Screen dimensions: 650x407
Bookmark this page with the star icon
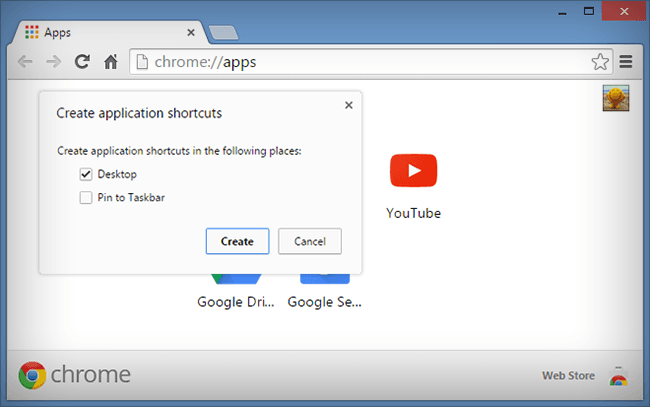click(600, 62)
